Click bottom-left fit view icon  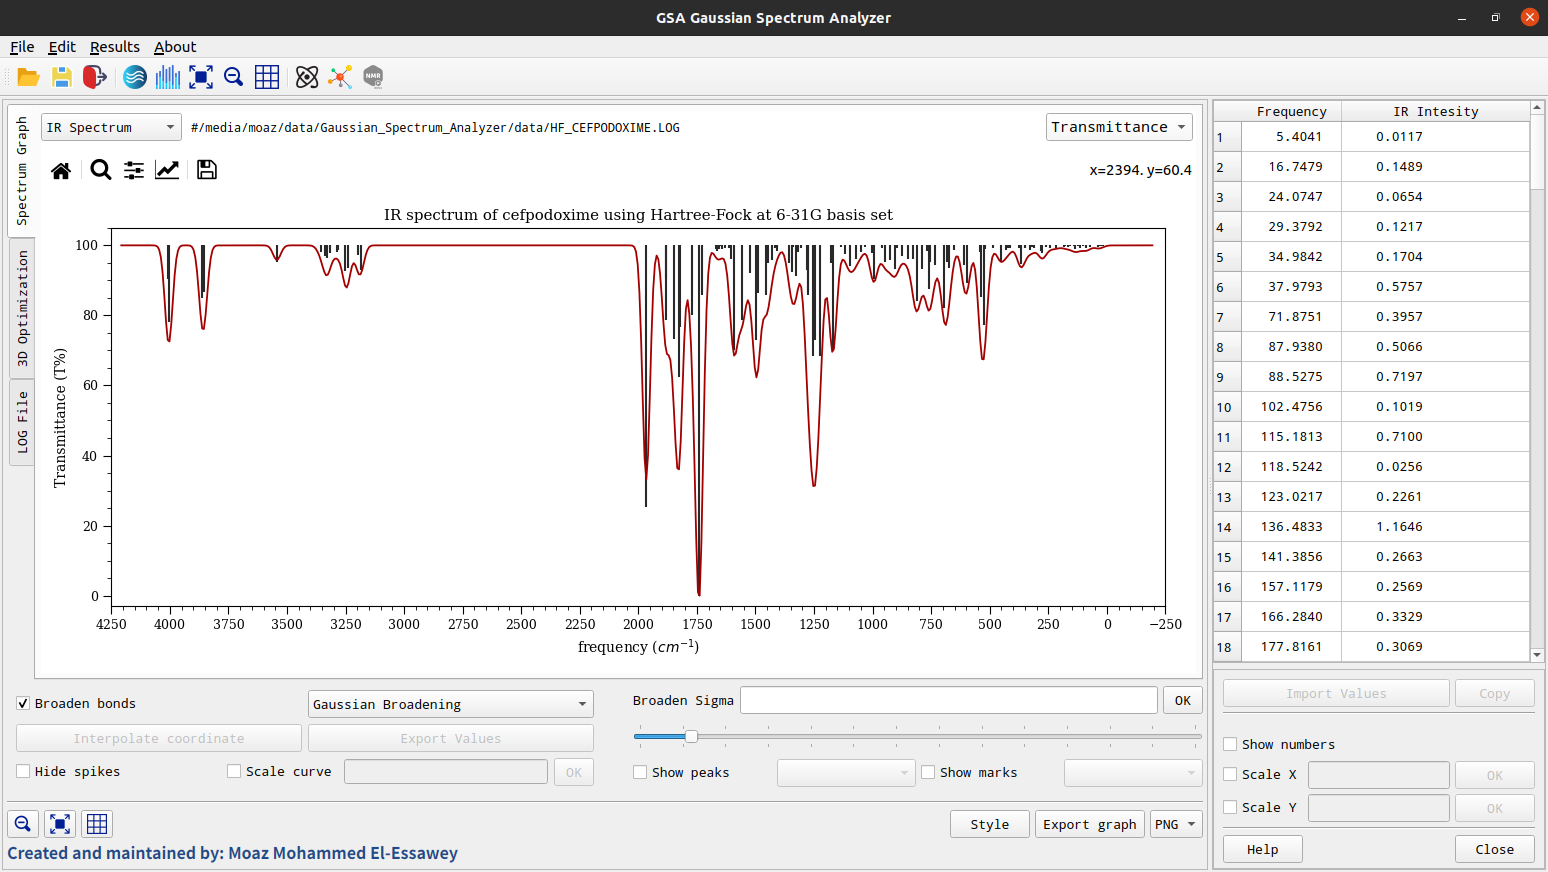click(x=60, y=824)
